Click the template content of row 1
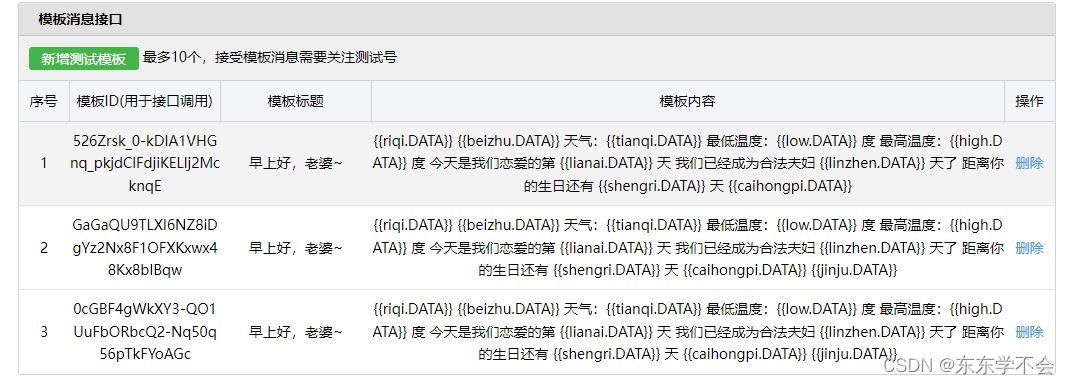The width and height of the screenshot is (1070, 384). [x=688, y=164]
